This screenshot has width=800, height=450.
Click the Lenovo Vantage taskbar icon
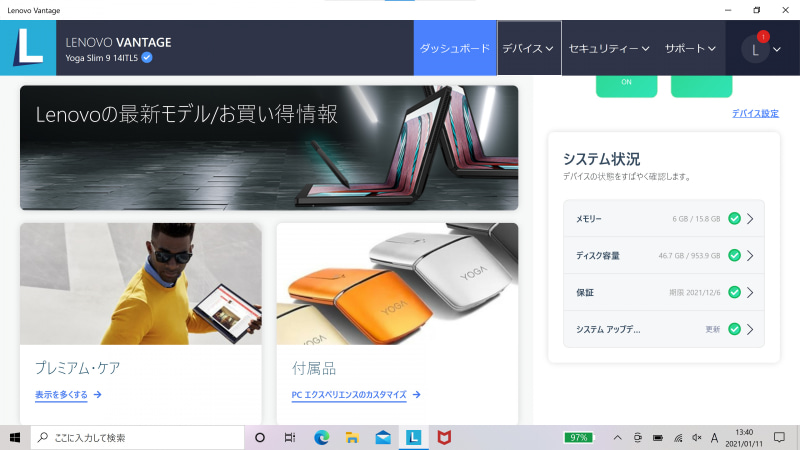pyautogui.click(x=414, y=438)
